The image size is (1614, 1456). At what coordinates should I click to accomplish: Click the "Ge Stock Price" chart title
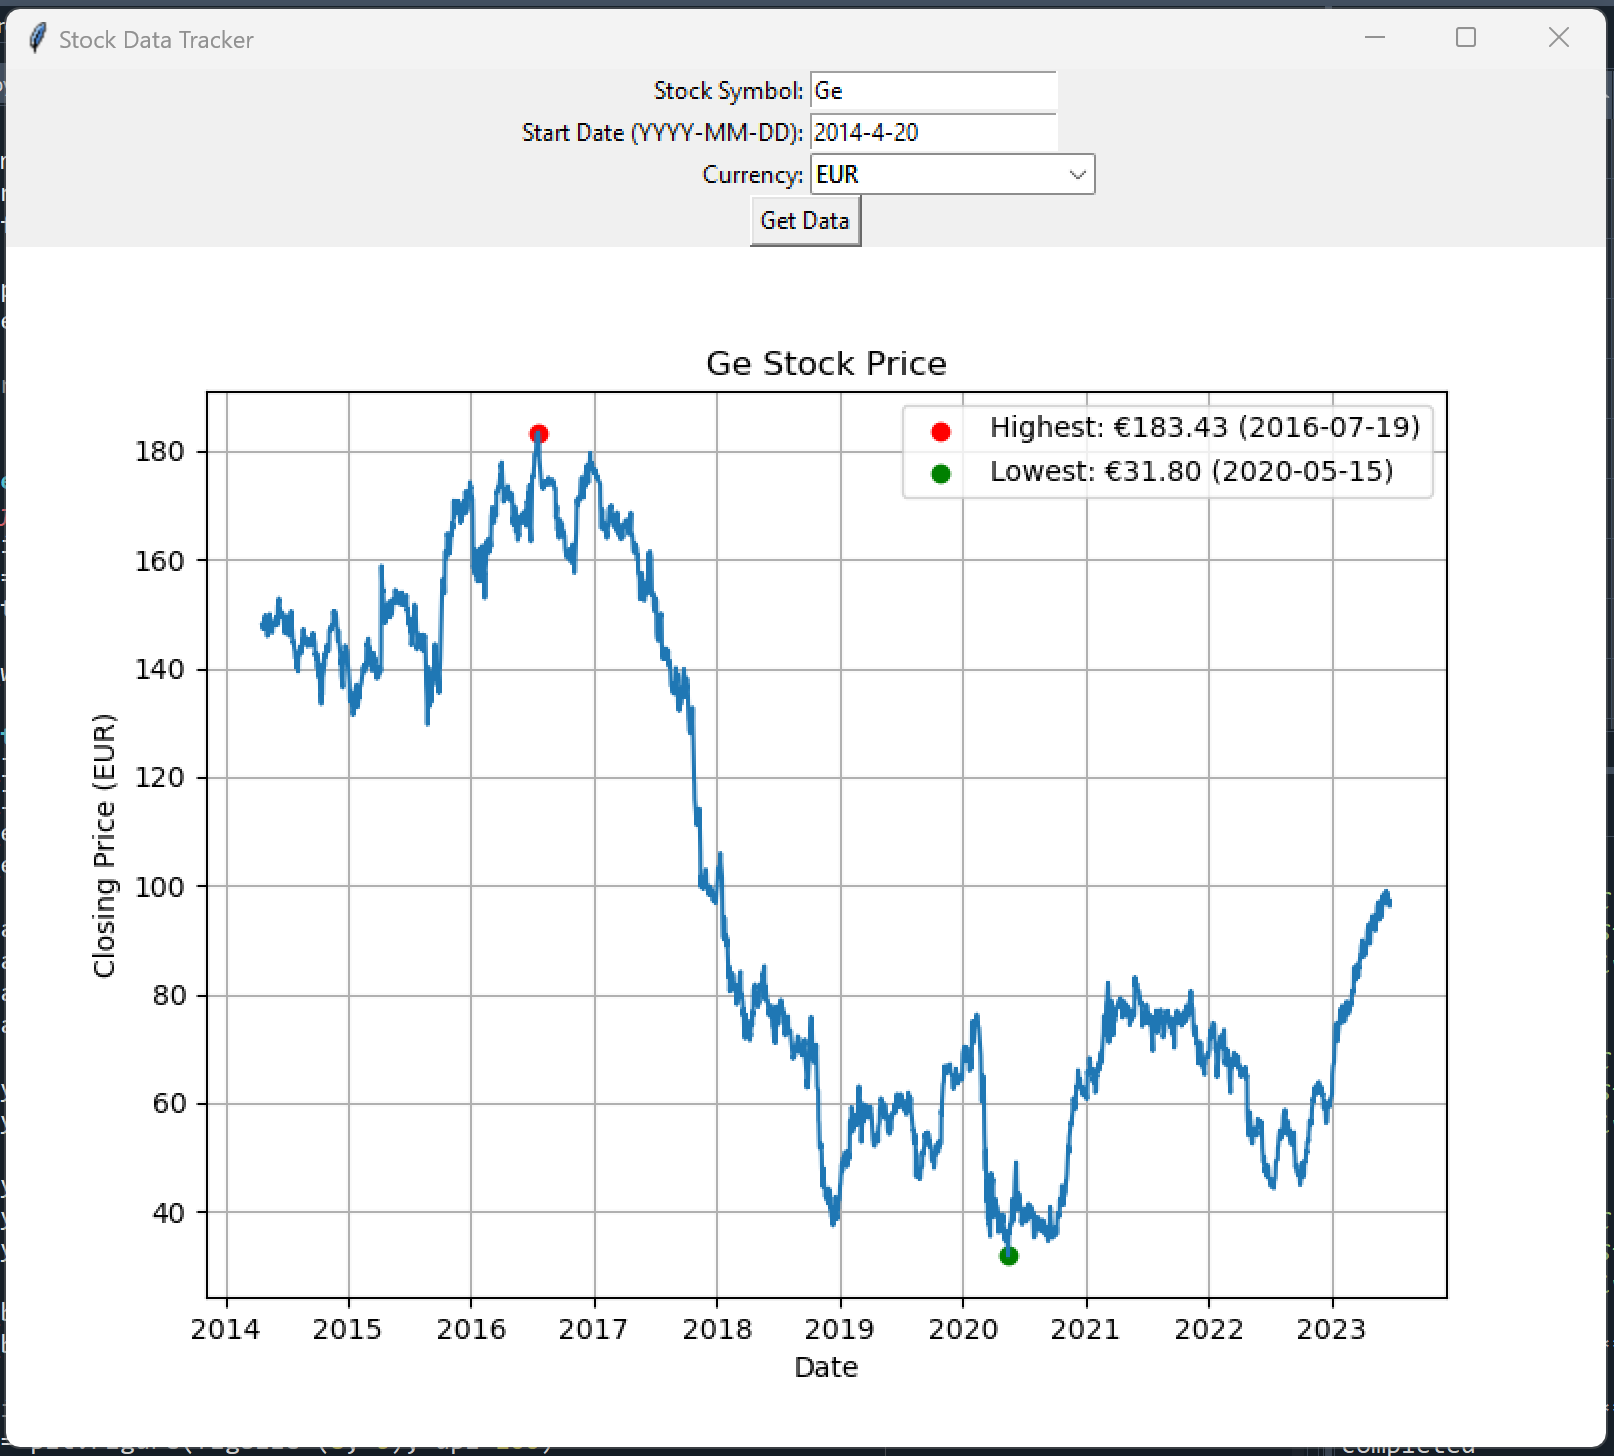tap(826, 364)
